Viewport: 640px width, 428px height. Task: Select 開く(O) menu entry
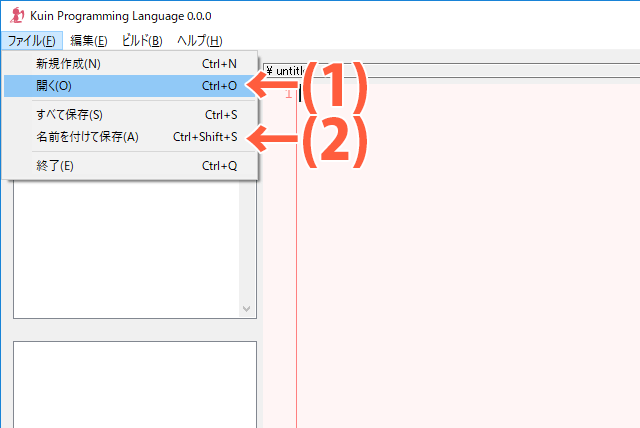coord(131,86)
